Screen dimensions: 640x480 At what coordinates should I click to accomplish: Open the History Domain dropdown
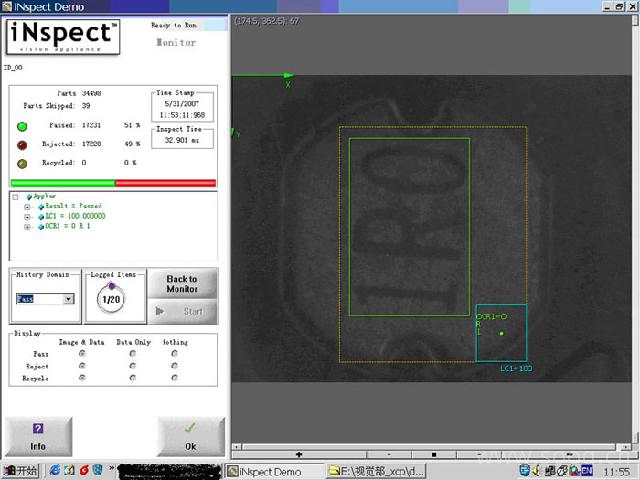point(69,299)
